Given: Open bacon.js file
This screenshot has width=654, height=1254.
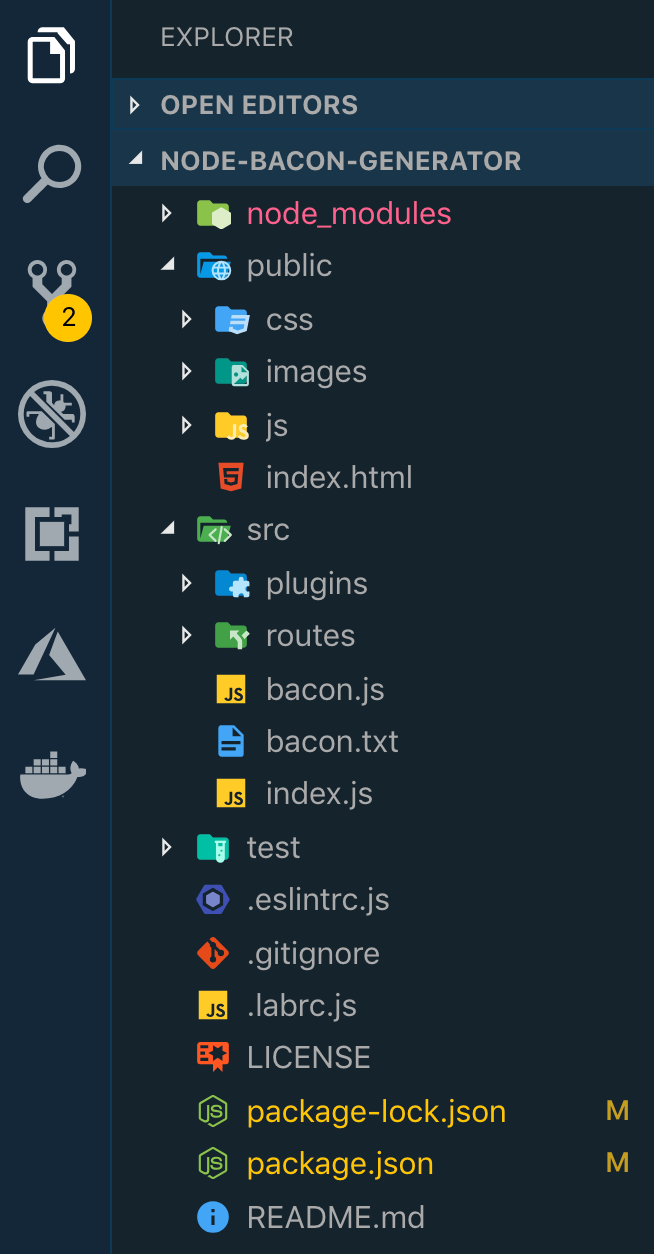Looking at the screenshot, I should 325,689.
